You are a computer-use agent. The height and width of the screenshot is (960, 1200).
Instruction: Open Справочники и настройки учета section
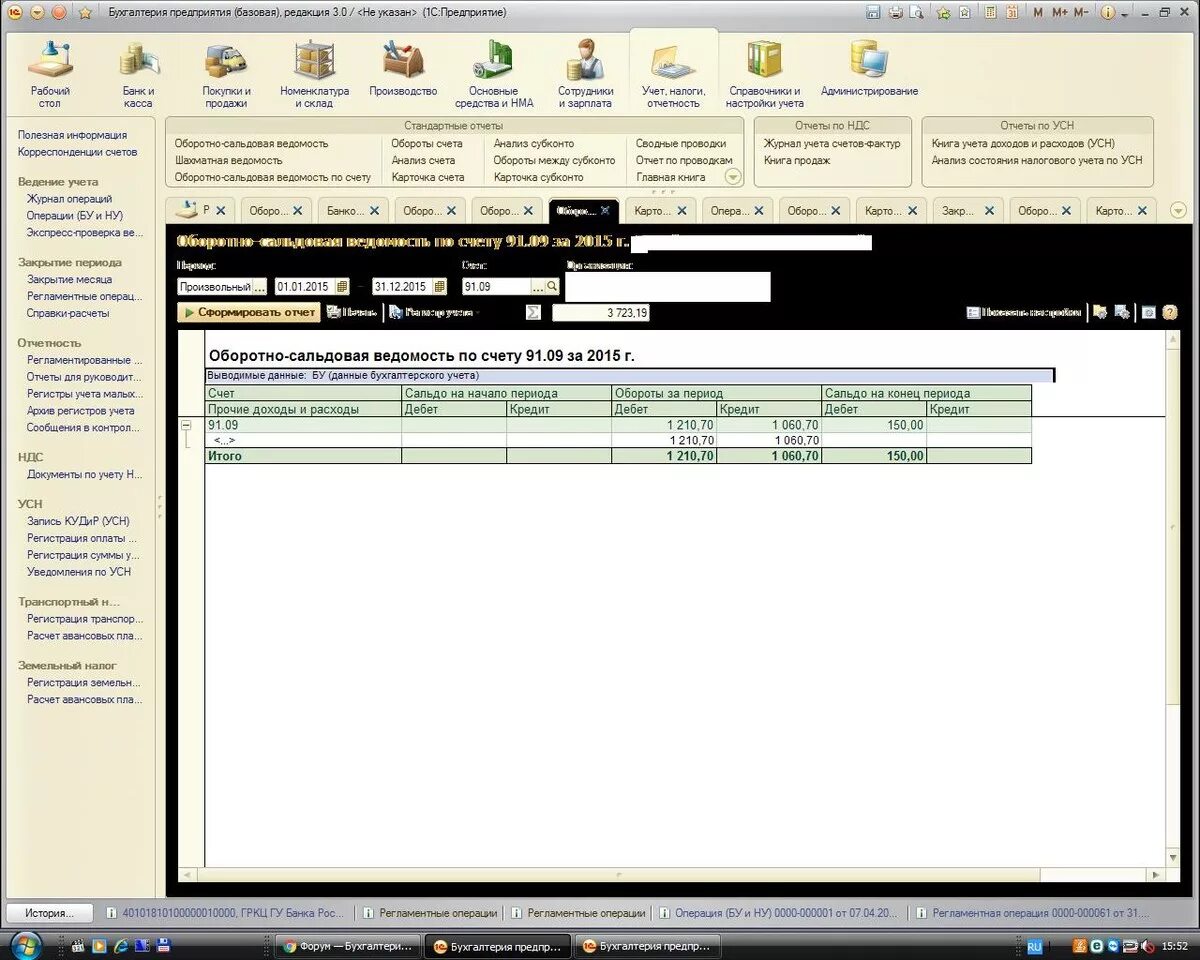(764, 74)
